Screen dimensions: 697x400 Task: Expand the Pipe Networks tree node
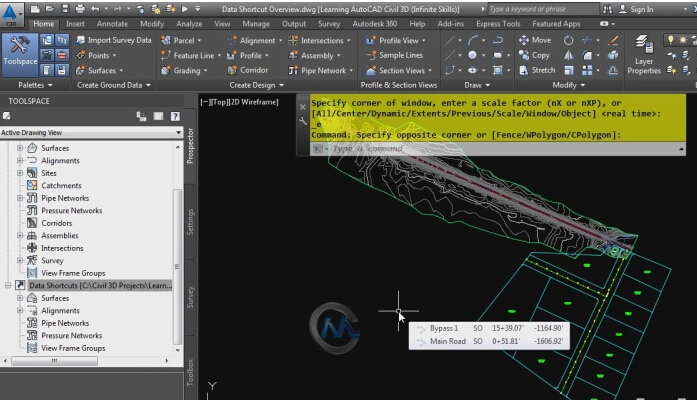[x=20, y=198]
